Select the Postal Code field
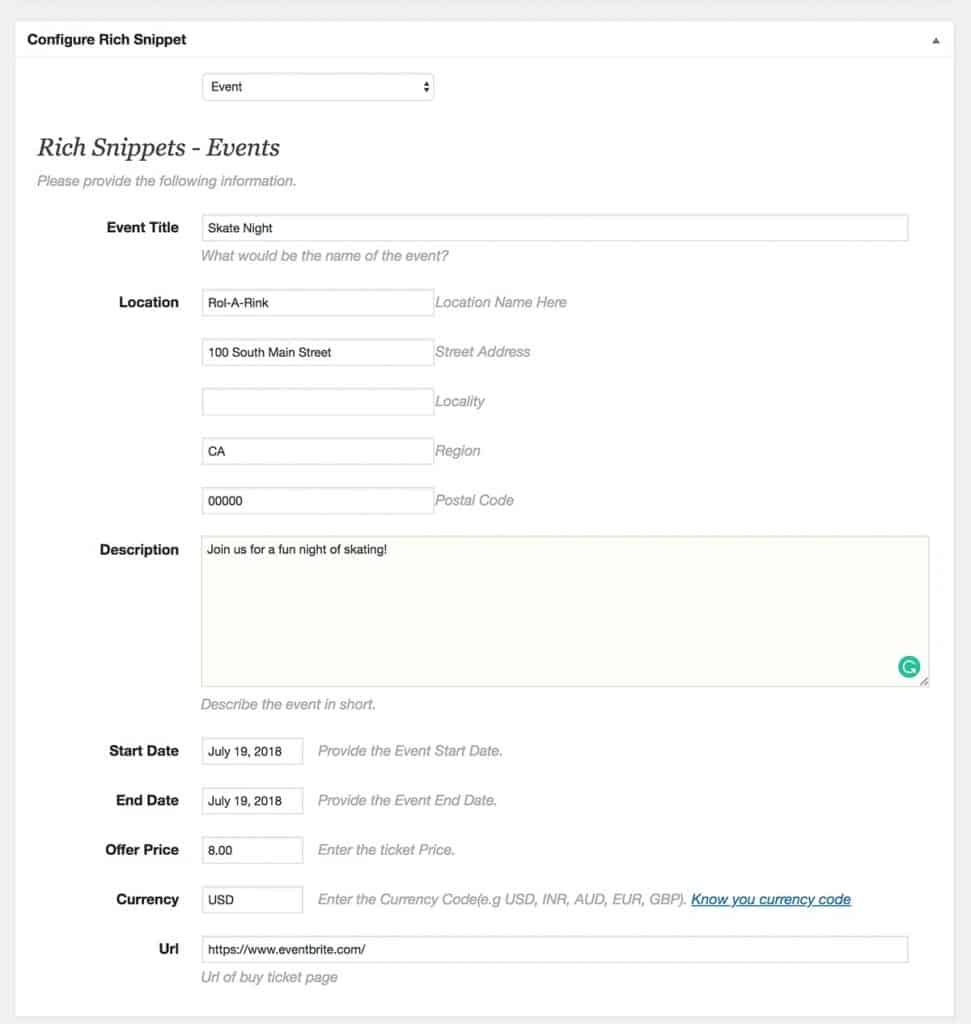 (x=317, y=501)
